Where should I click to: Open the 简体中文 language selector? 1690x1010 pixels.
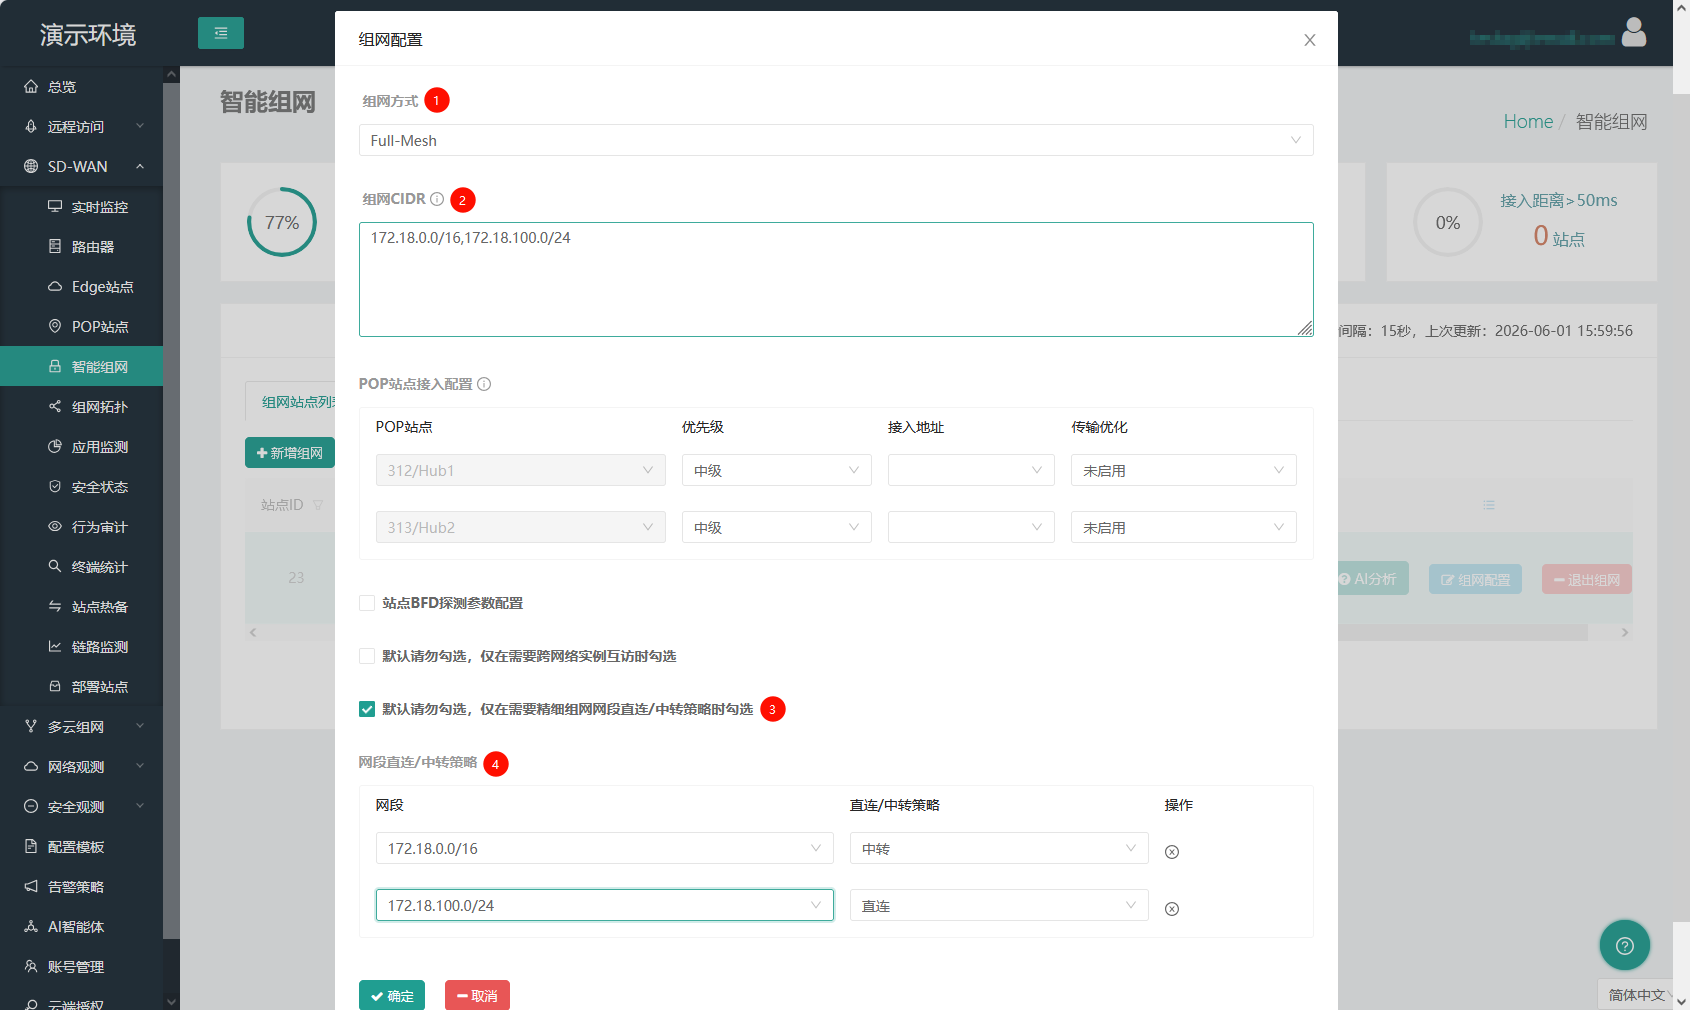click(x=1636, y=995)
